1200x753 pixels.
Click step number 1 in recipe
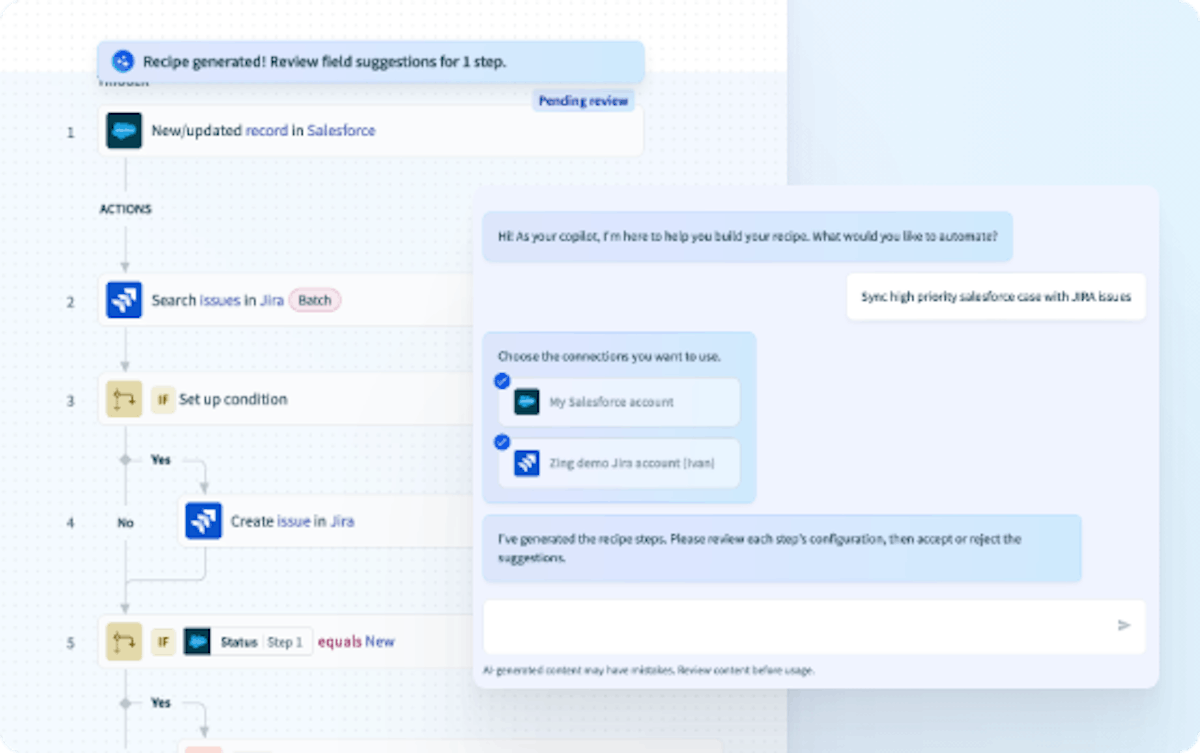coord(70,132)
